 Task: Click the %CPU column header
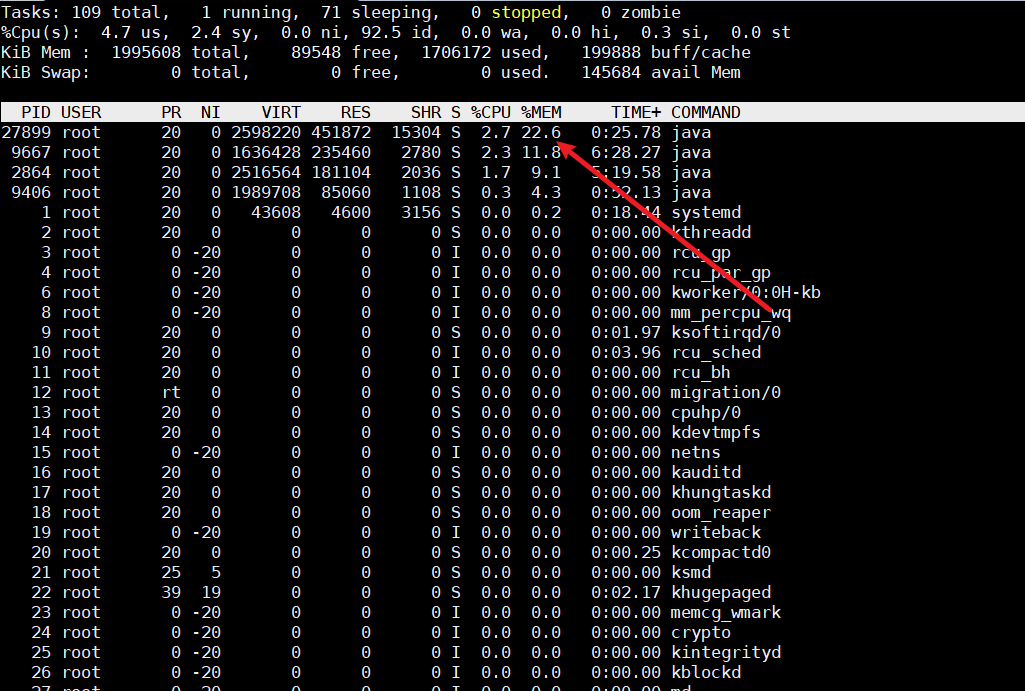[x=491, y=112]
